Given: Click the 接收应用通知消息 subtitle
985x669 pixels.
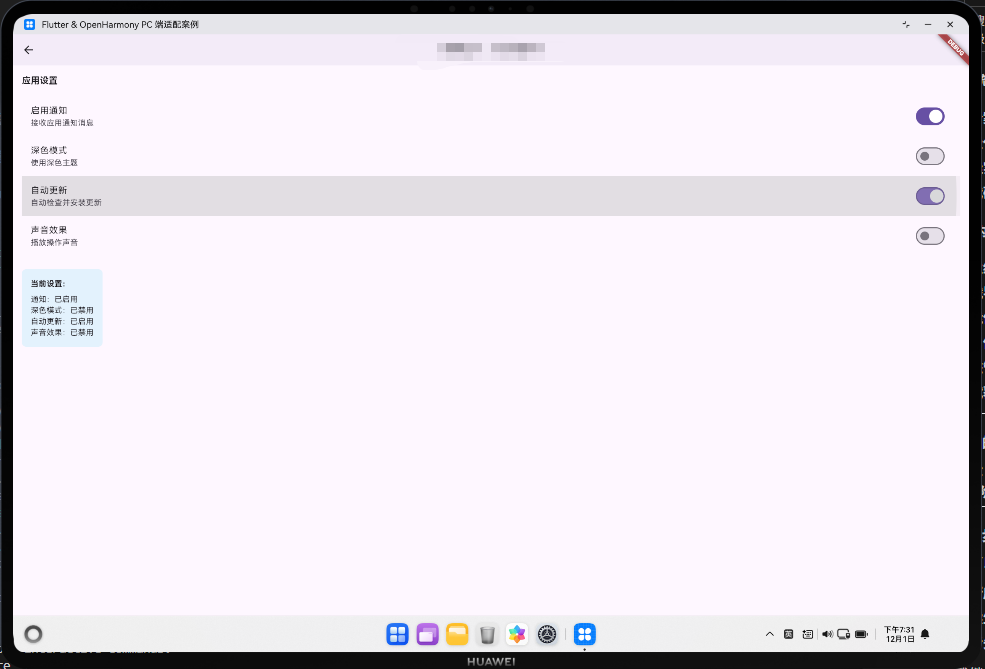Looking at the screenshot, I should coord(62,122).
